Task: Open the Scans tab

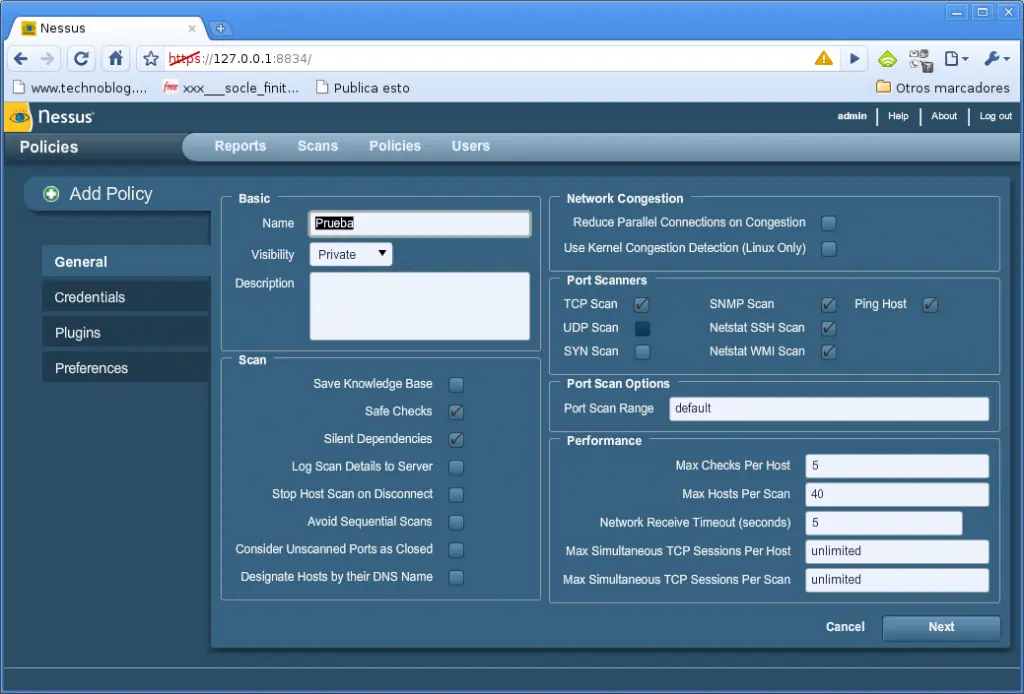Action: [318, 146]
